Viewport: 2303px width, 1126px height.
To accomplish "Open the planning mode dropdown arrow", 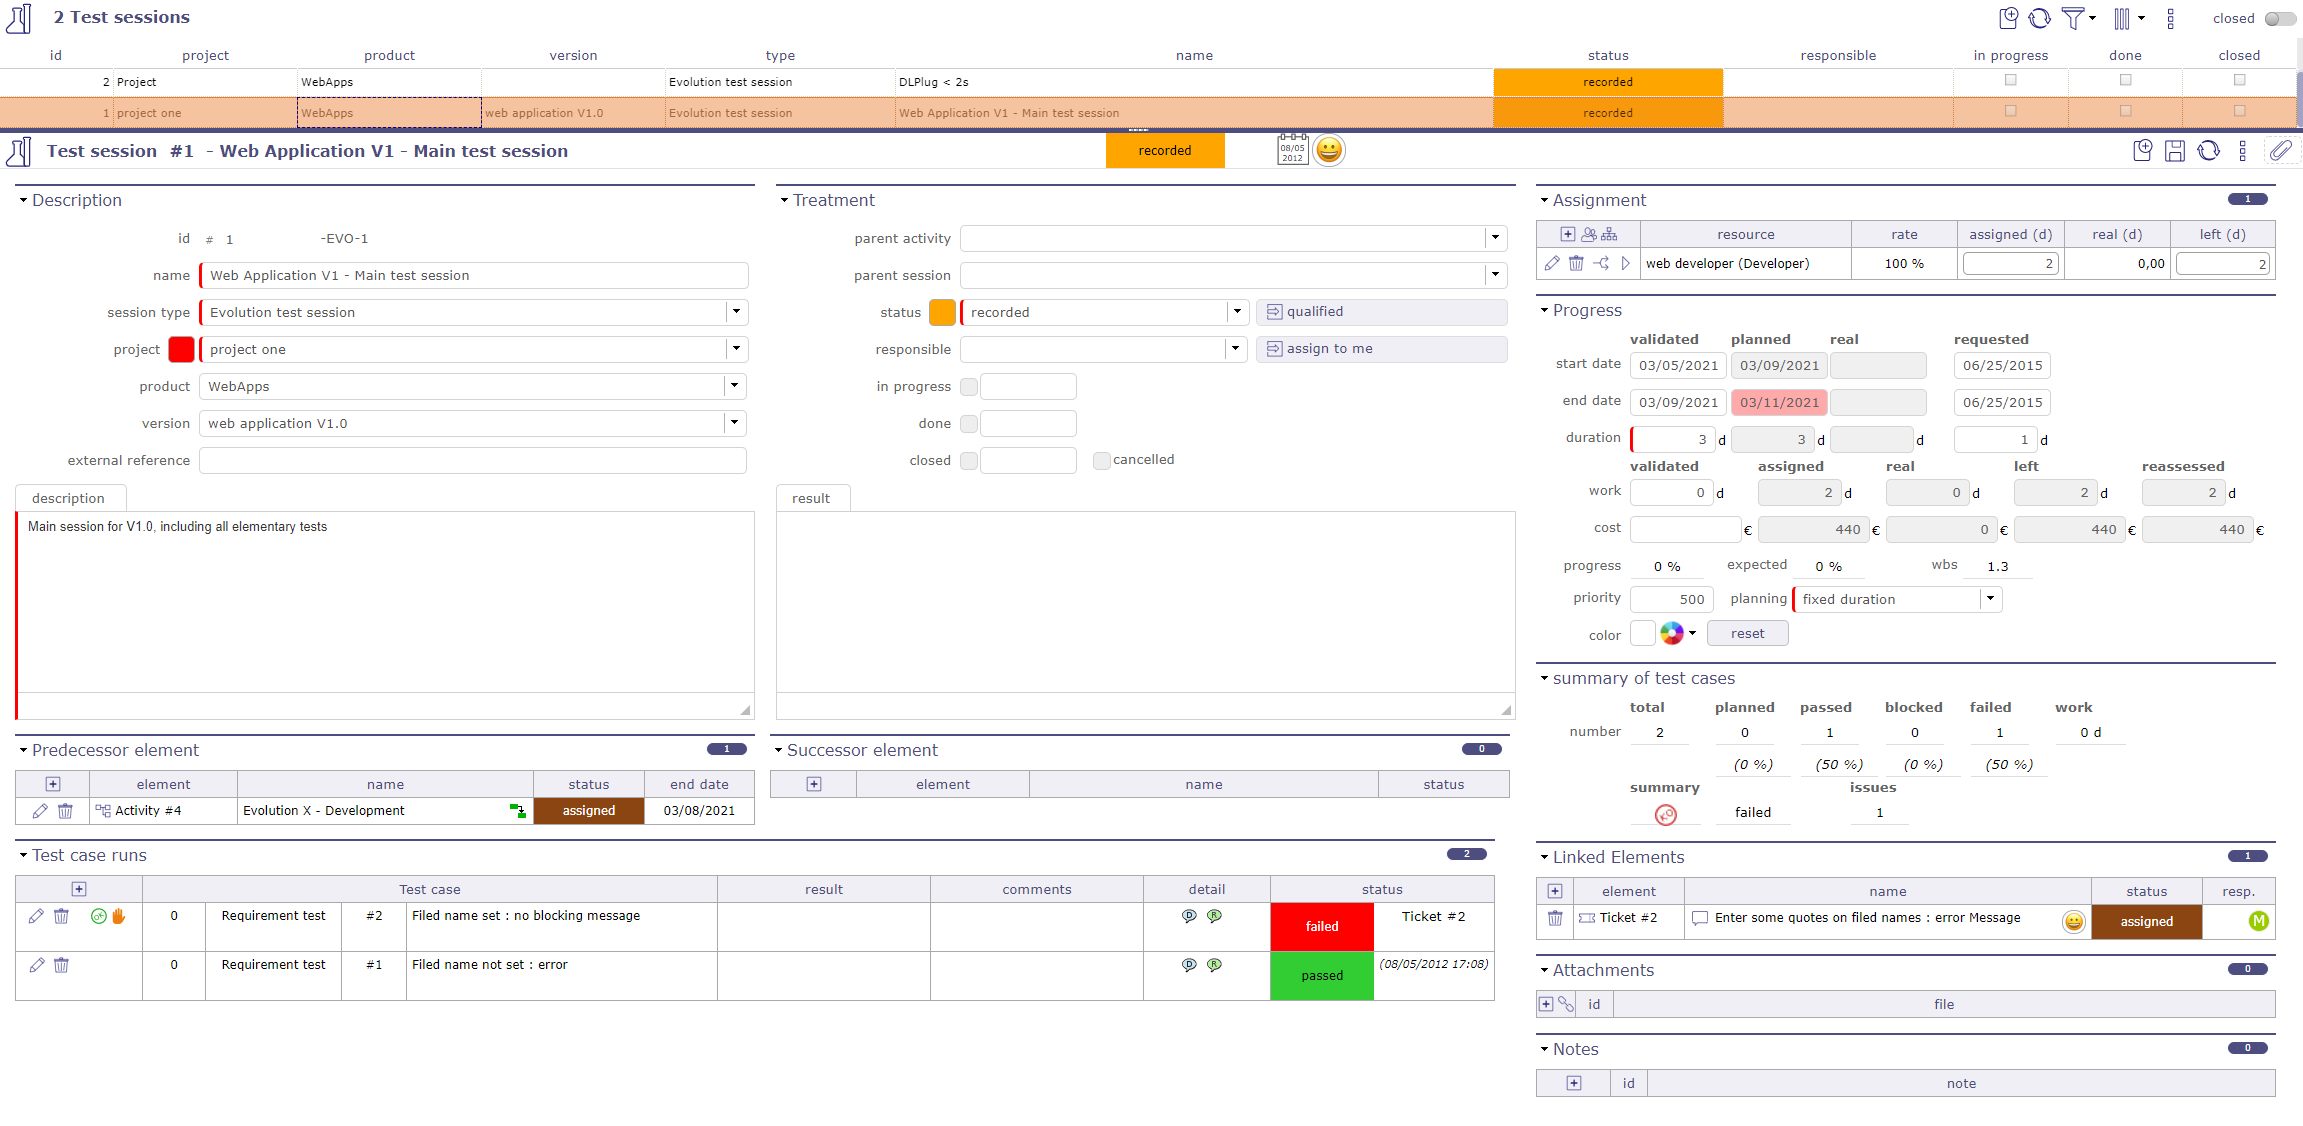I will 1990,599.
